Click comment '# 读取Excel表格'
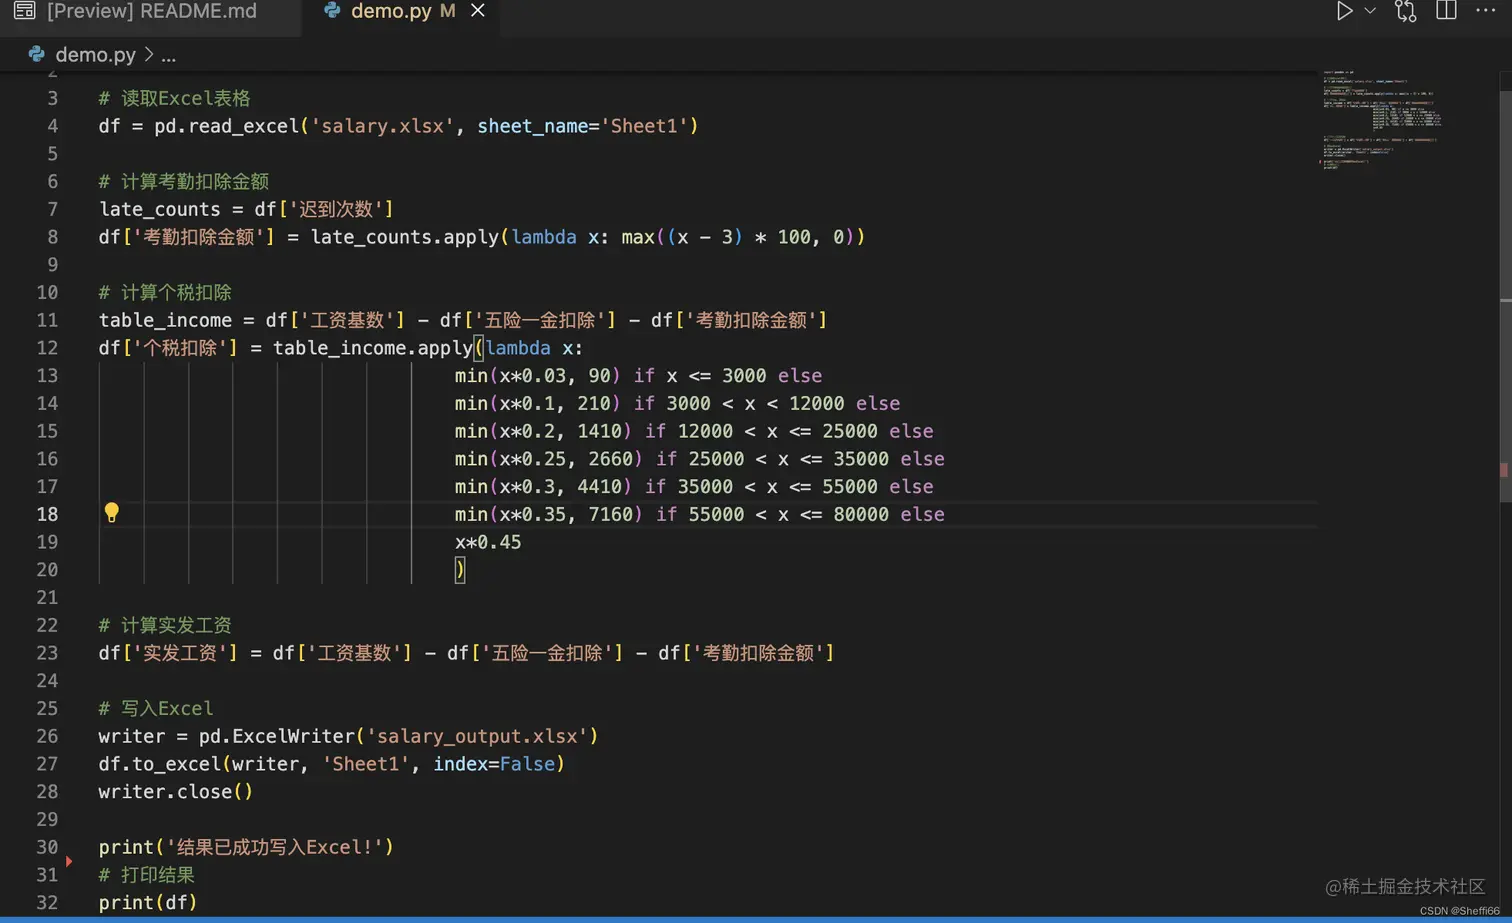This screenshot has height=923, width=1512. (175, 98)
